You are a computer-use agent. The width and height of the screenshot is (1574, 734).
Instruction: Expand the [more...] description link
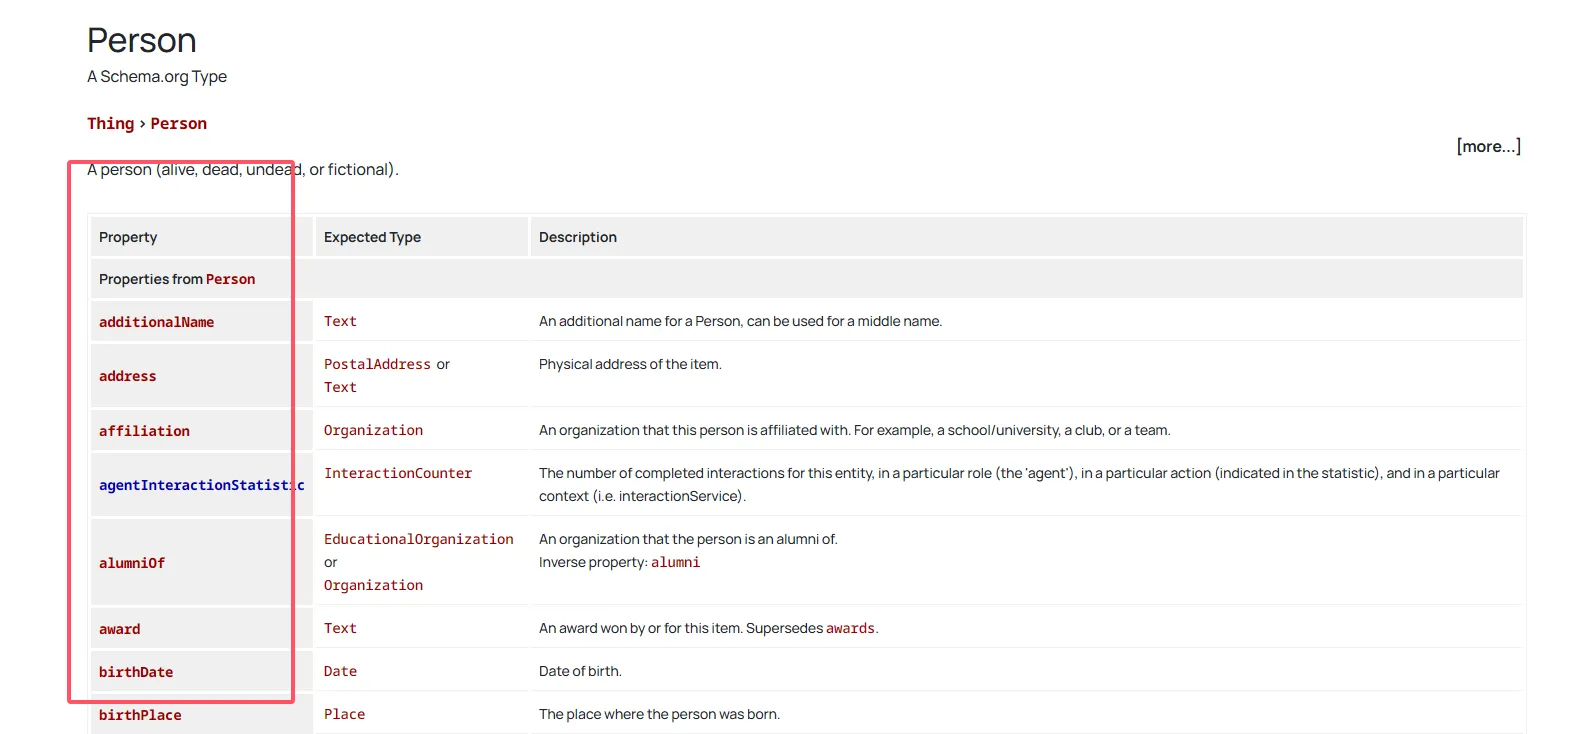tap(1488, 146)
